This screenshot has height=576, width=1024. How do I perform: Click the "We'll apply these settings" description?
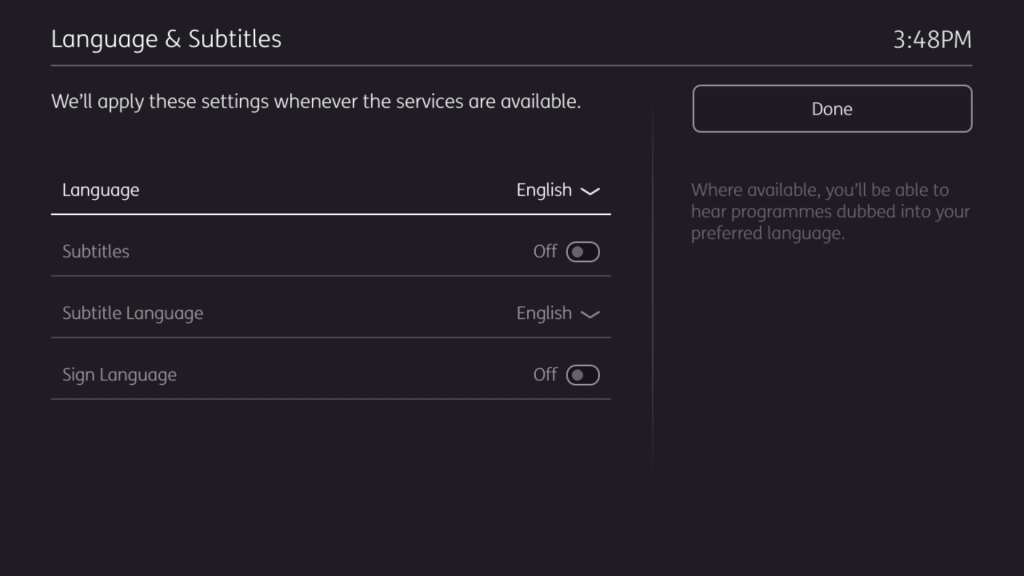click(316, 102)
